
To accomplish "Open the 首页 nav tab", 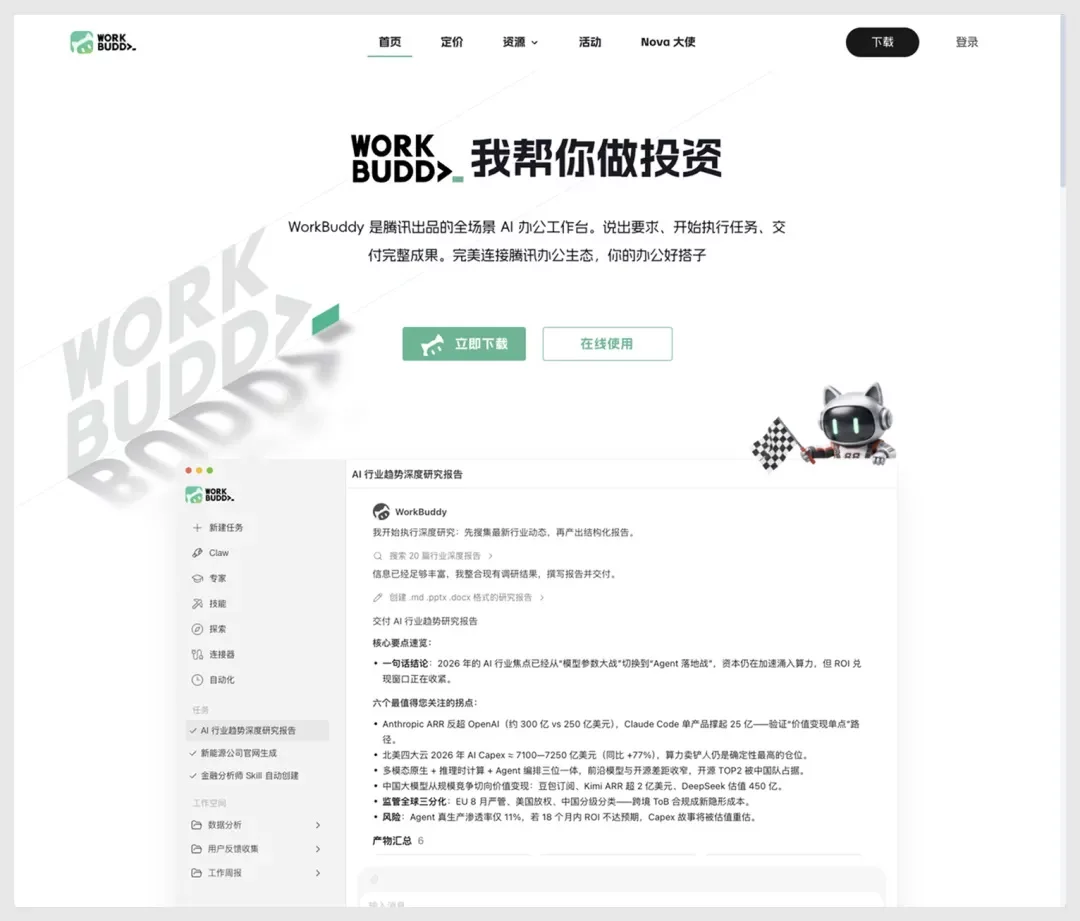I will [389, 42].
